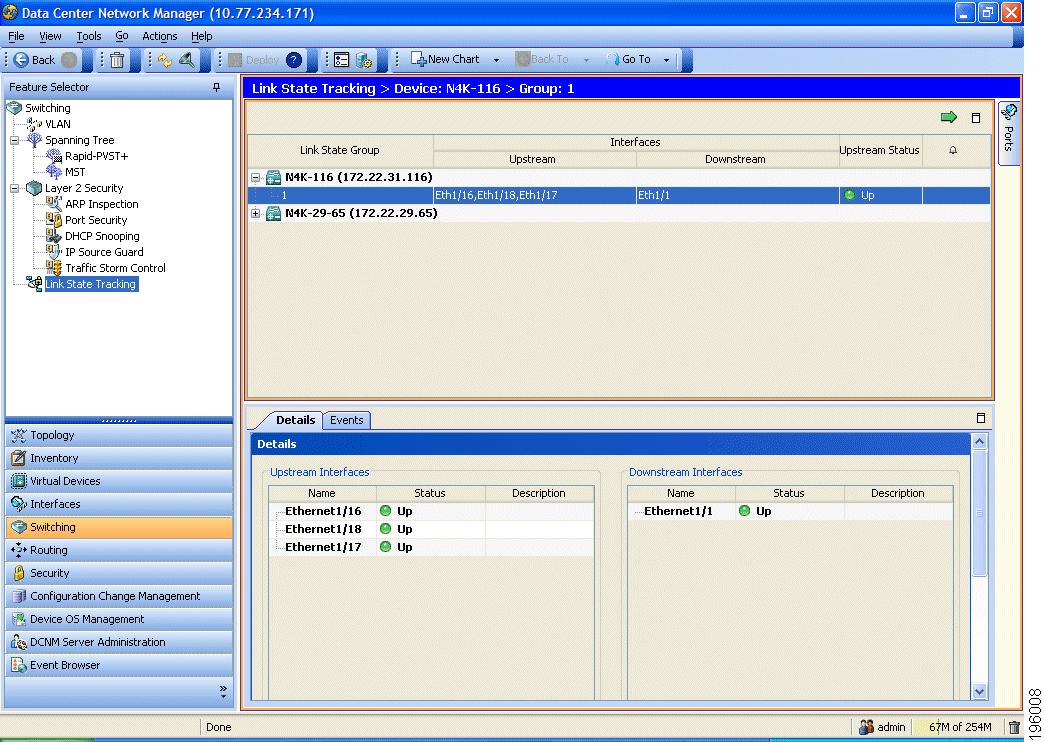Click the green Deploy arrow above the table
This screenshot has width=1044, height=742.
[948, 117]
